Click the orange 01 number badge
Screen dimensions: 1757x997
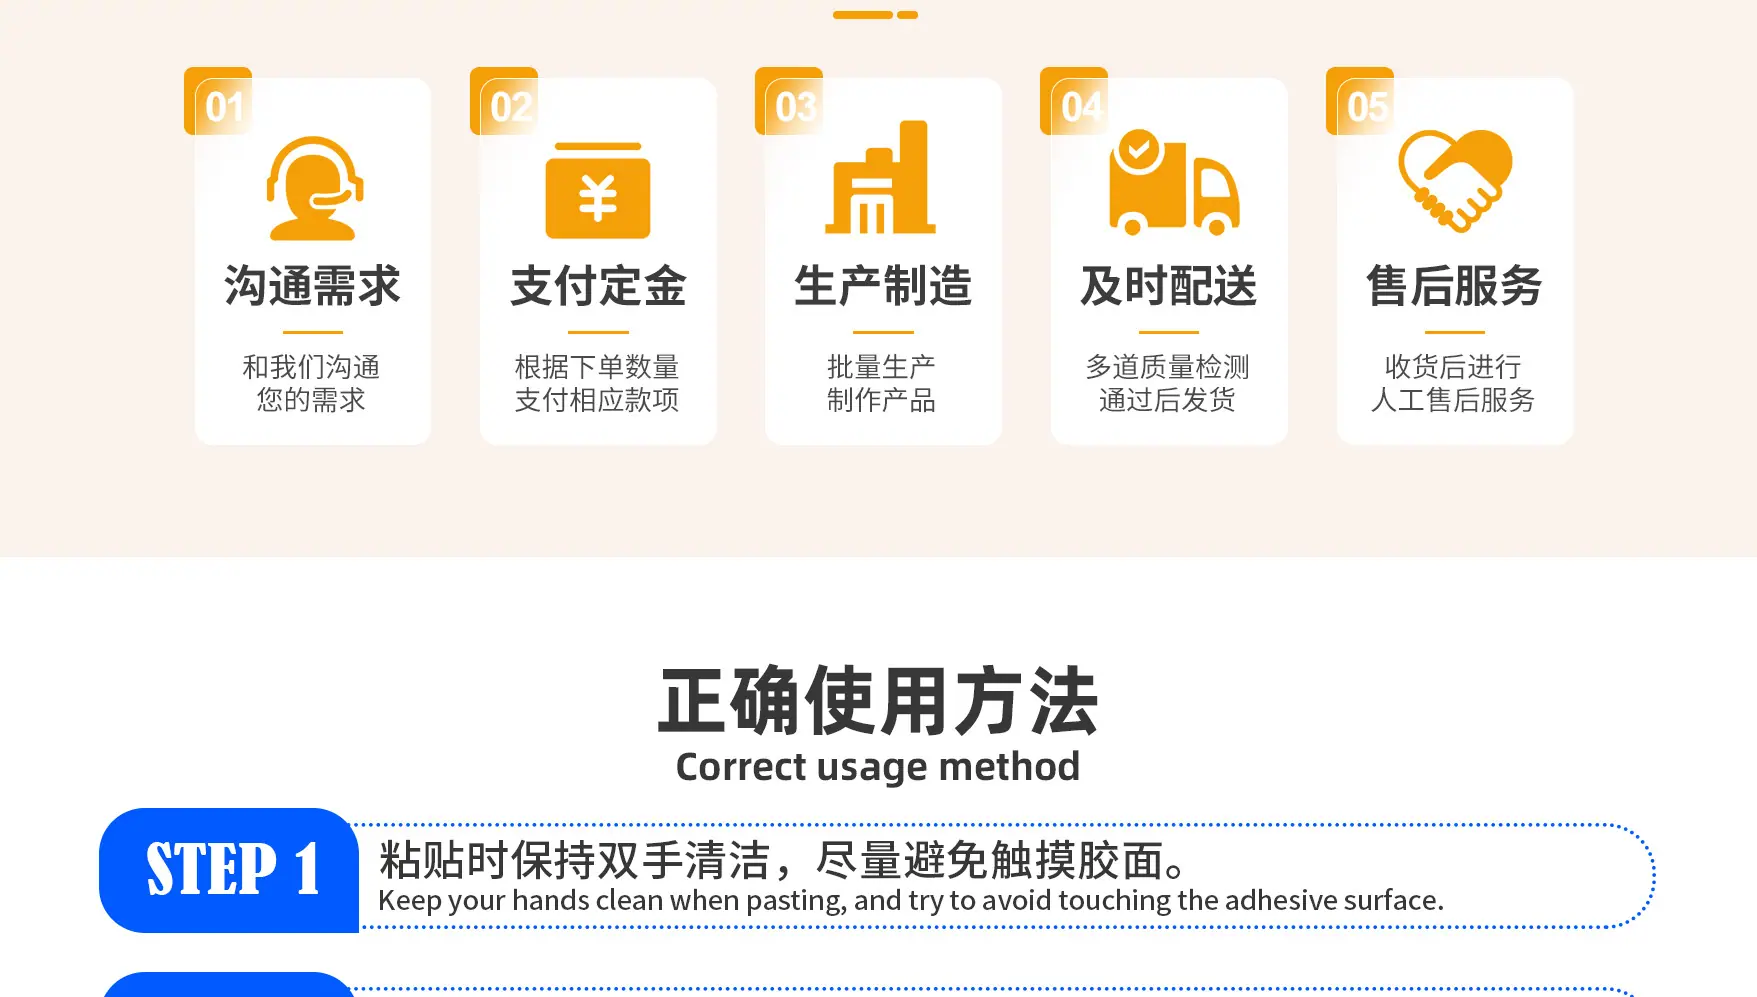(x=218, y=101)
